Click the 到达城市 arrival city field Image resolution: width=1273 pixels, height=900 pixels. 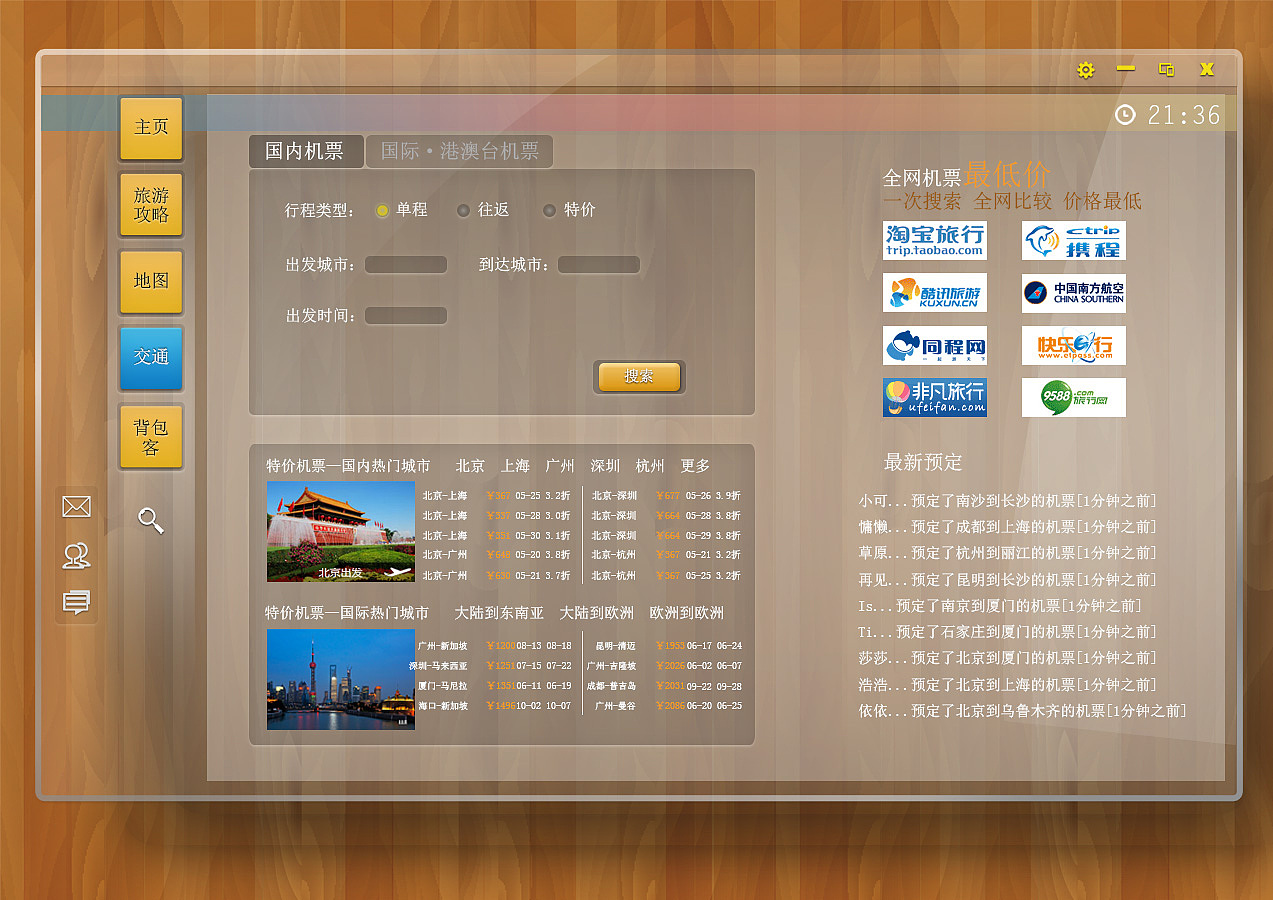click(x=599, y=265)
